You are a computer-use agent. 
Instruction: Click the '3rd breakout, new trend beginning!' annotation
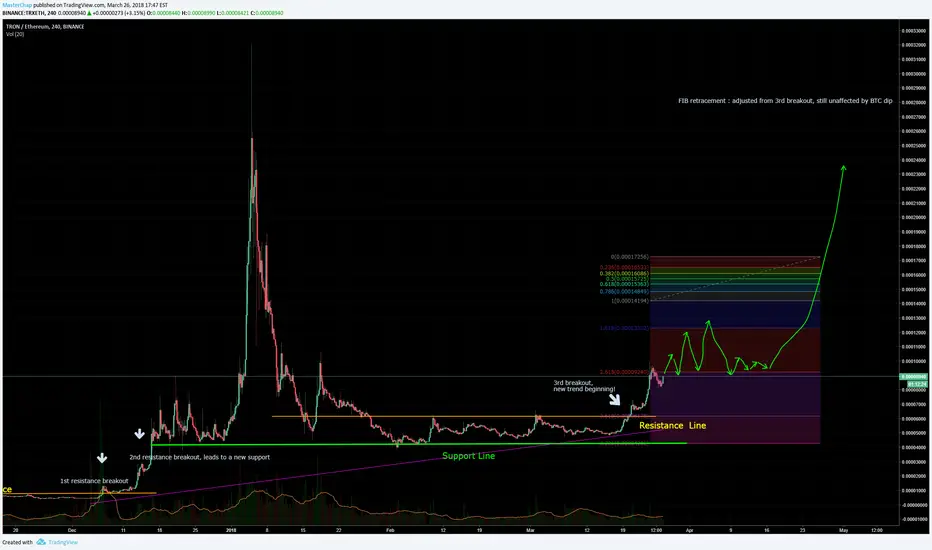(584, 386)
